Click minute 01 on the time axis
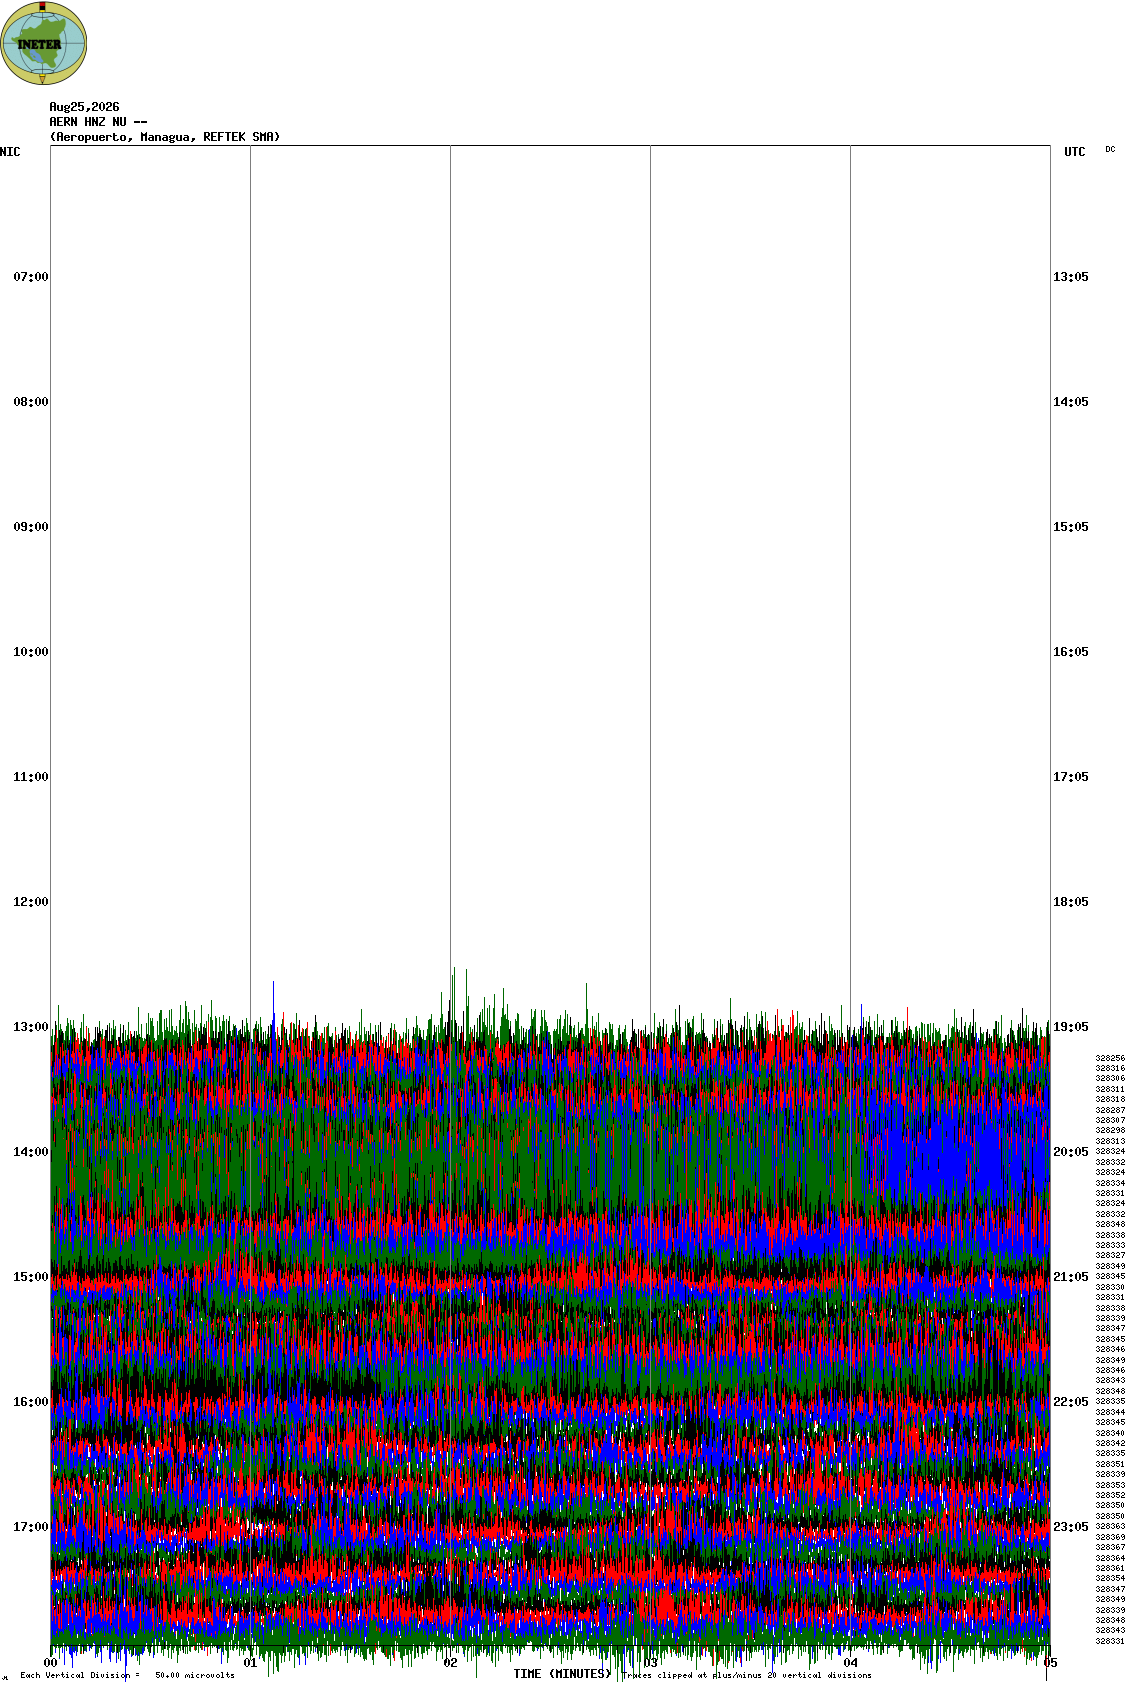This screenshot has width=1130, height=1689. coord(251,1664)
